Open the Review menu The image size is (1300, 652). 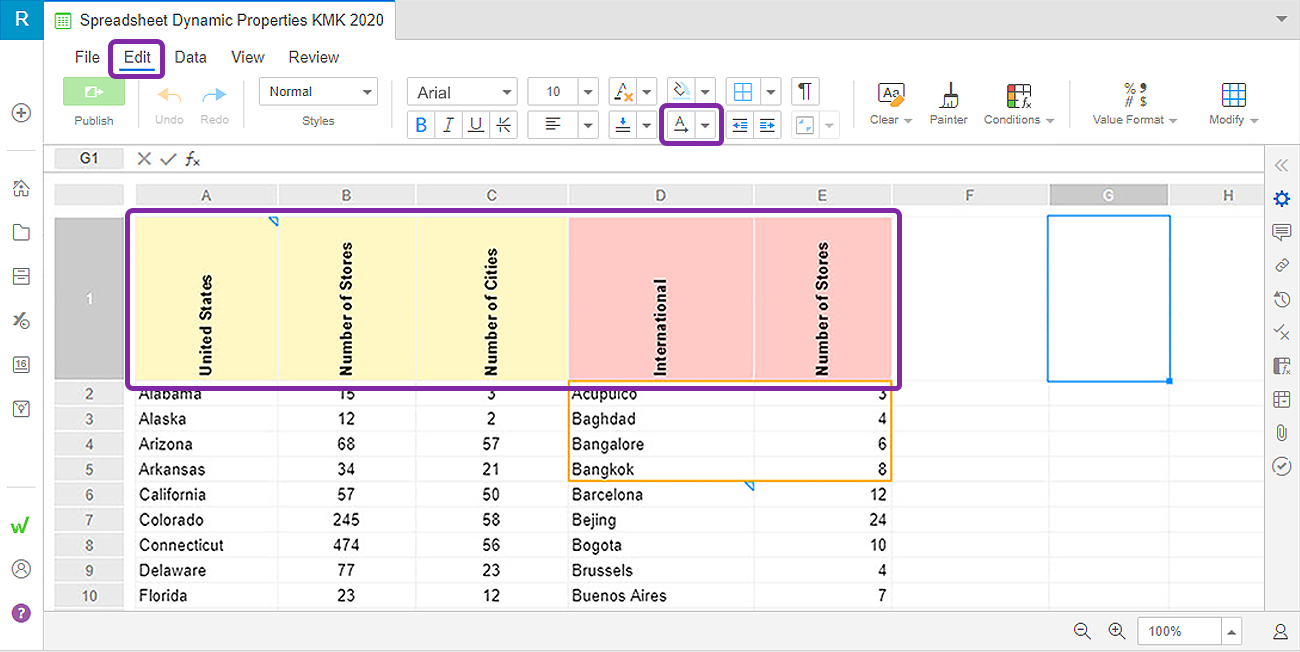(314, 57)
